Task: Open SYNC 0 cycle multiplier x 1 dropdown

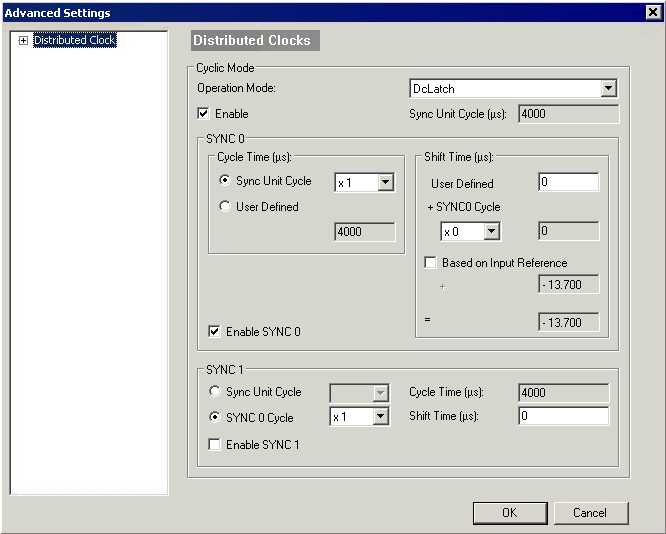Action: click(x=385, y=183)
